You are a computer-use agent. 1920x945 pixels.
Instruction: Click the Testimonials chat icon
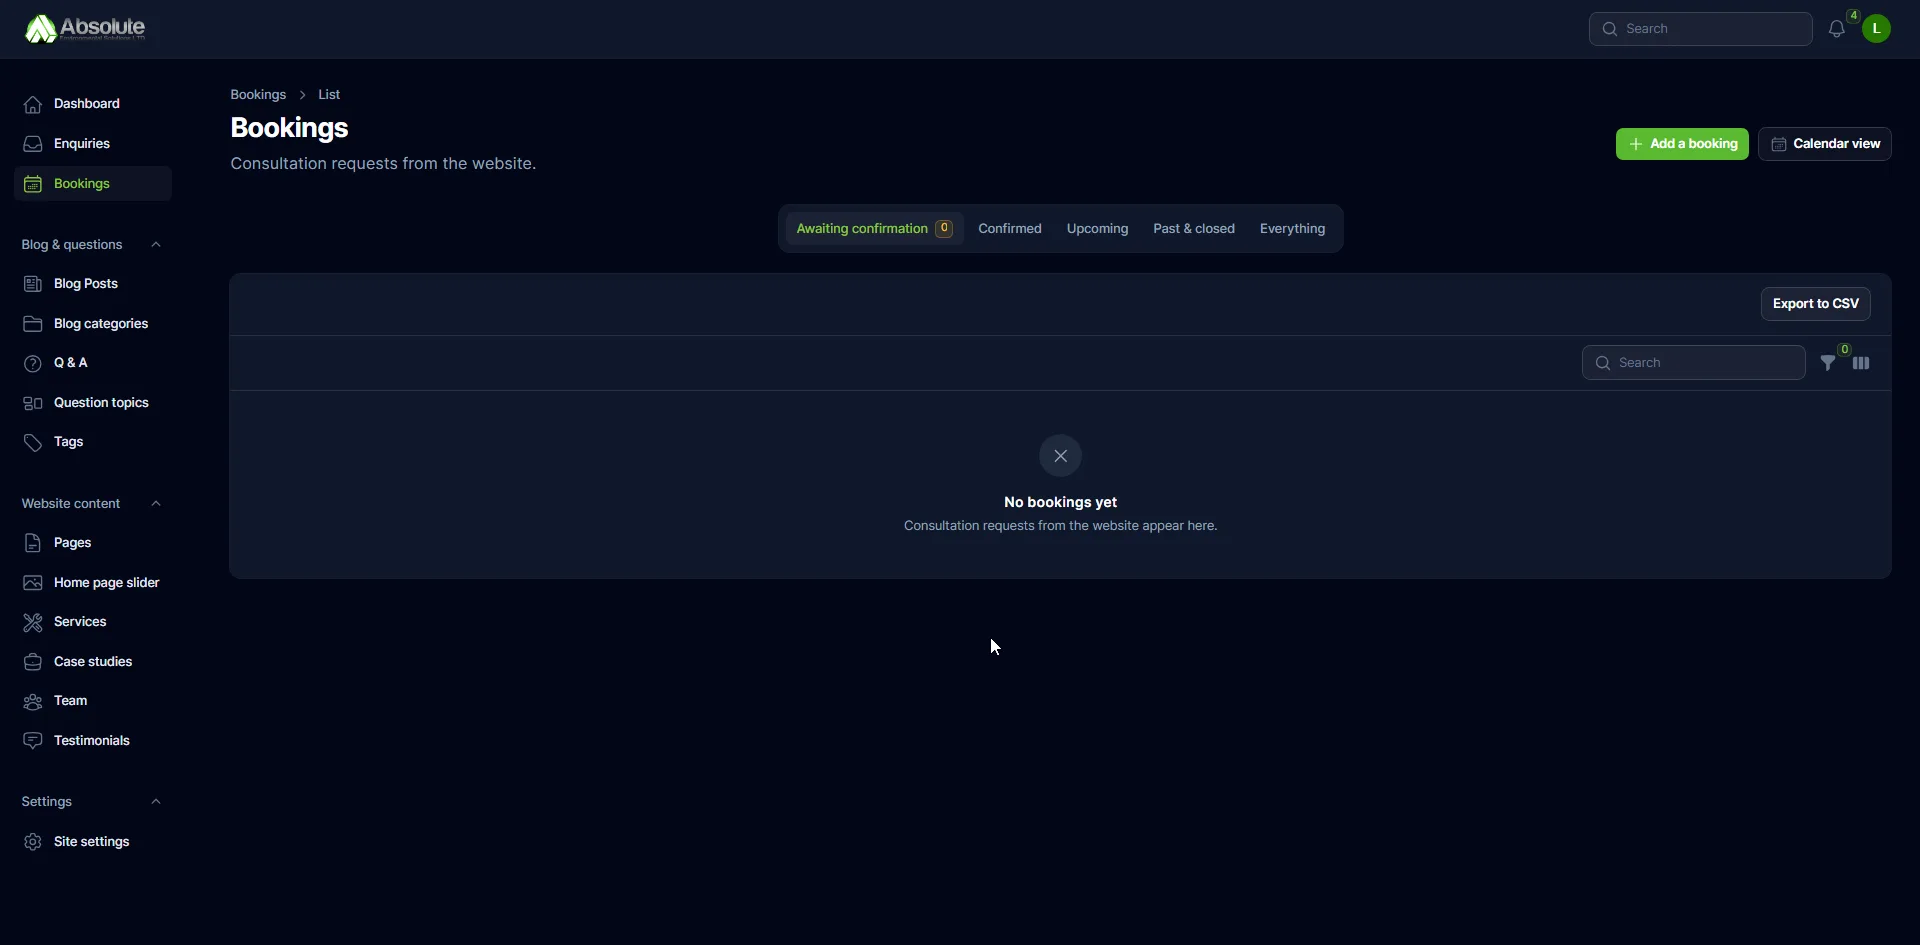click(33, 741)
